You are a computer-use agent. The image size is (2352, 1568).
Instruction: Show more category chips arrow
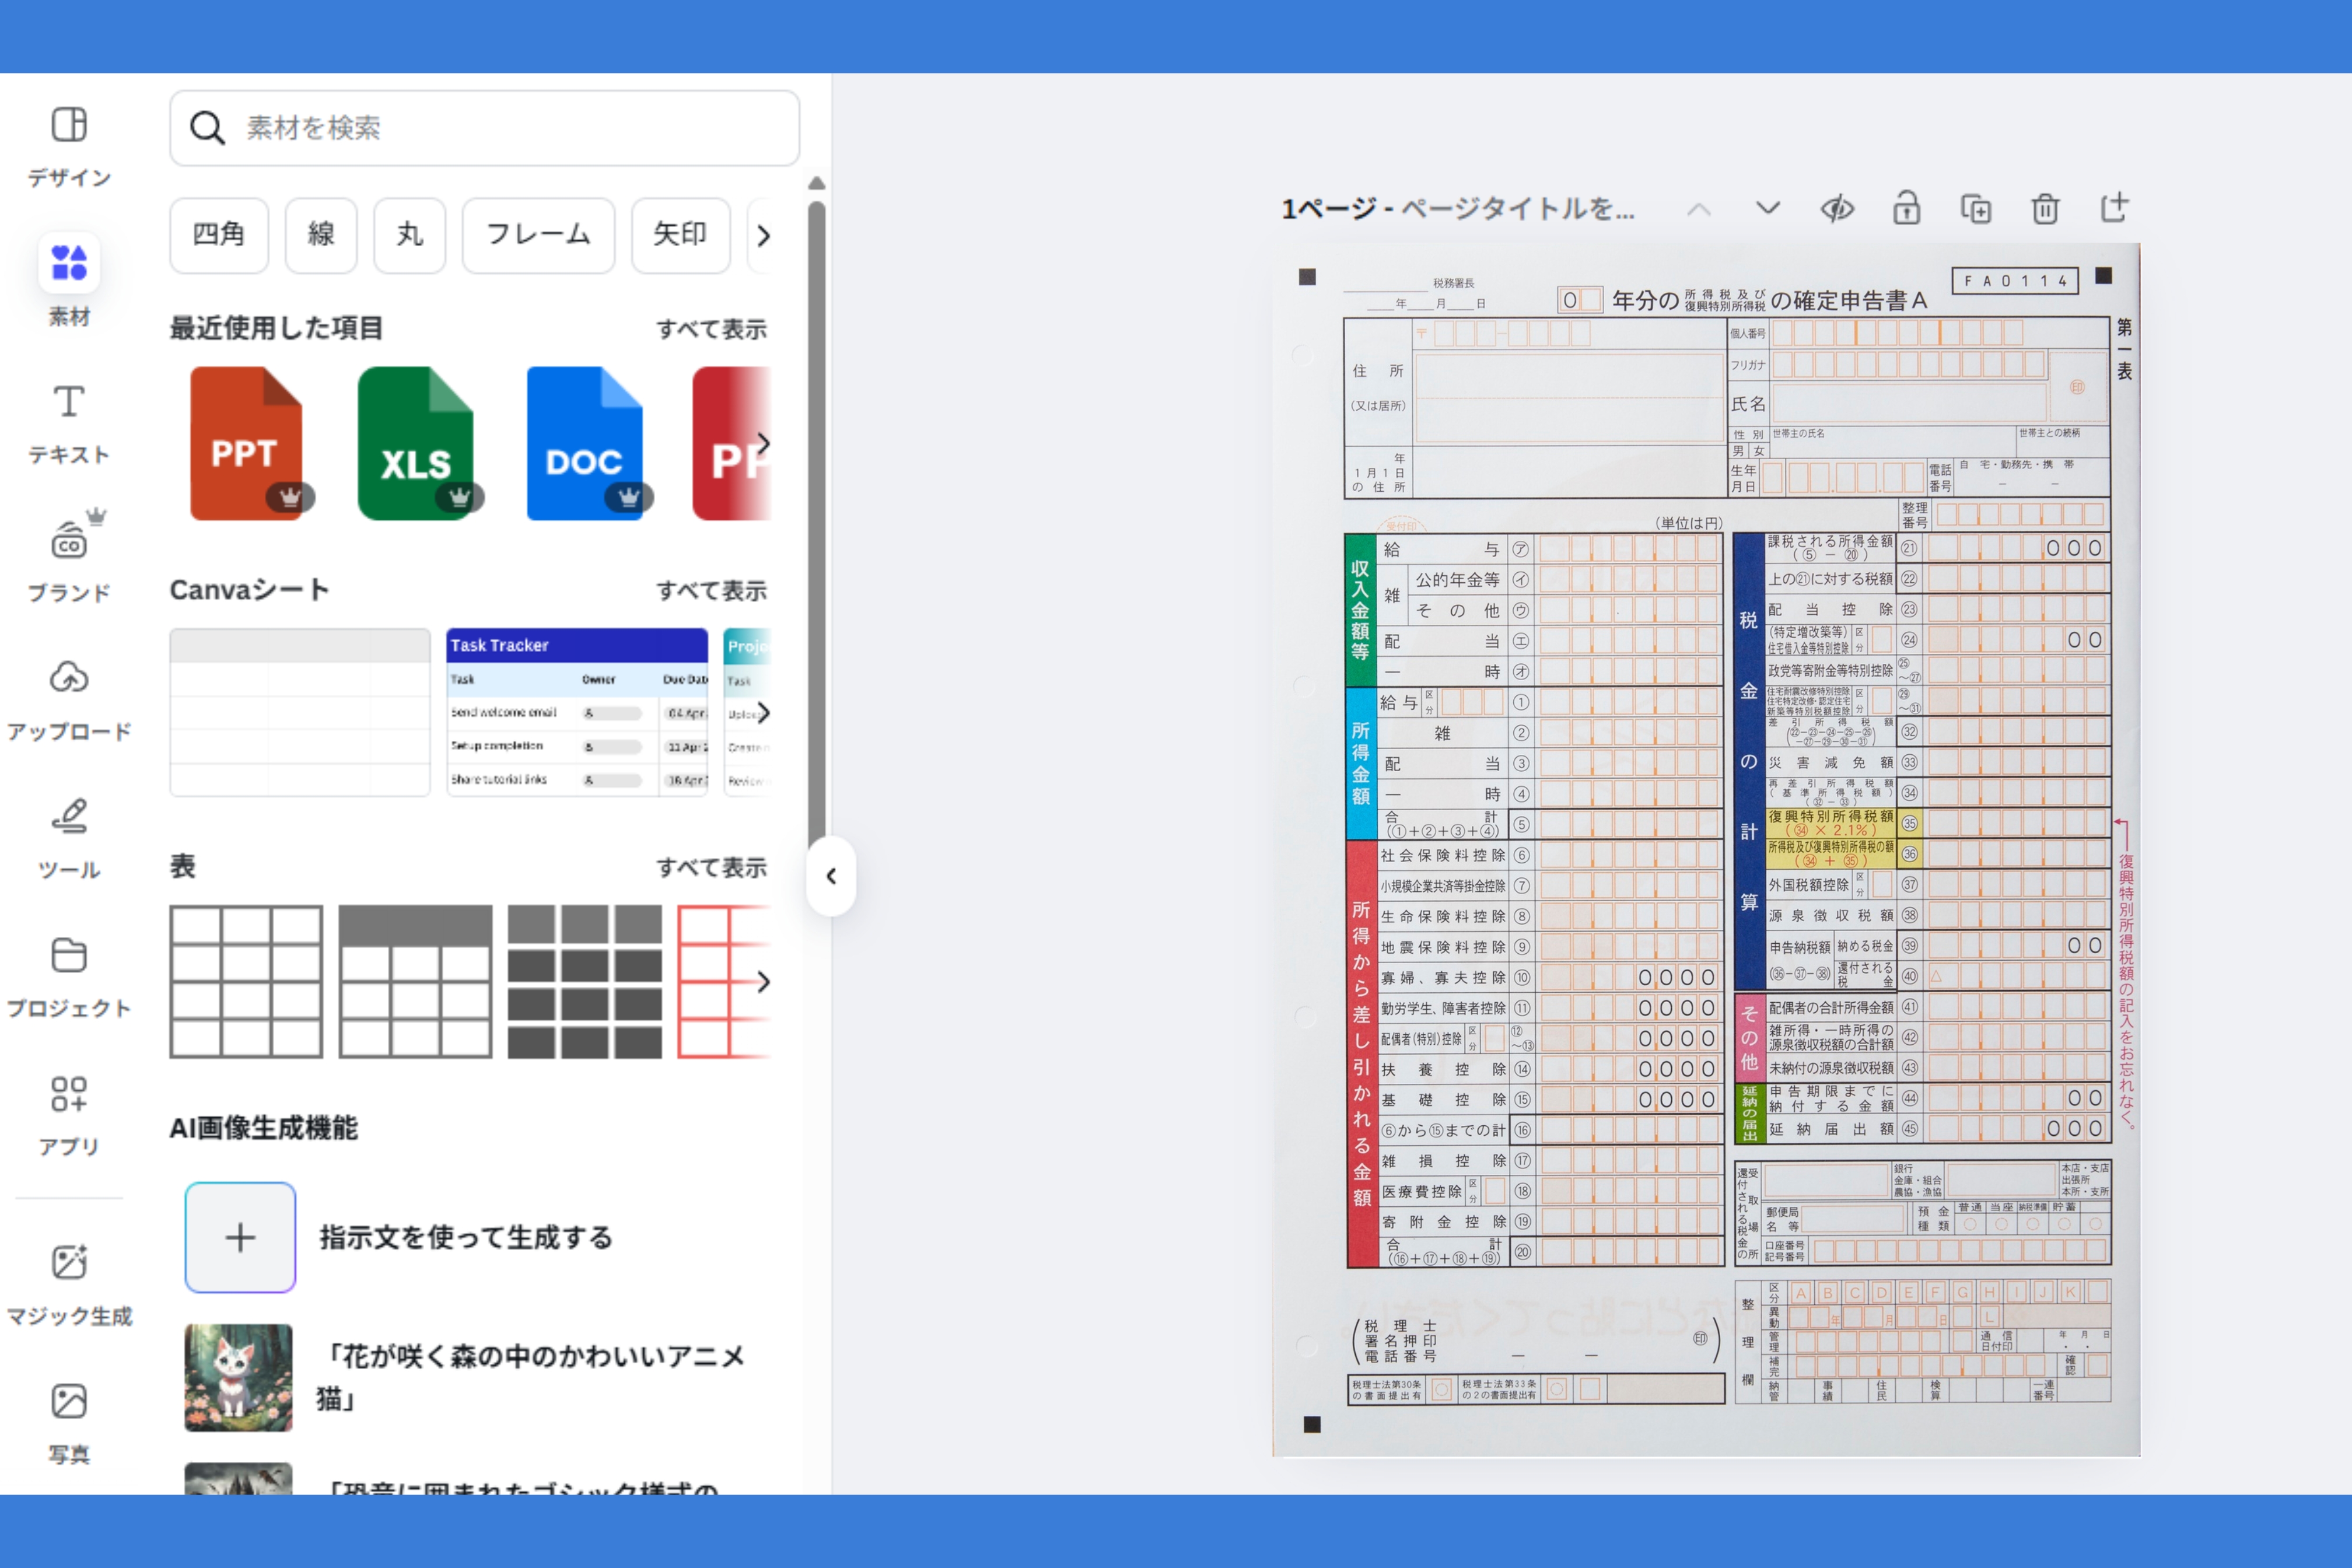click(764, 236)
